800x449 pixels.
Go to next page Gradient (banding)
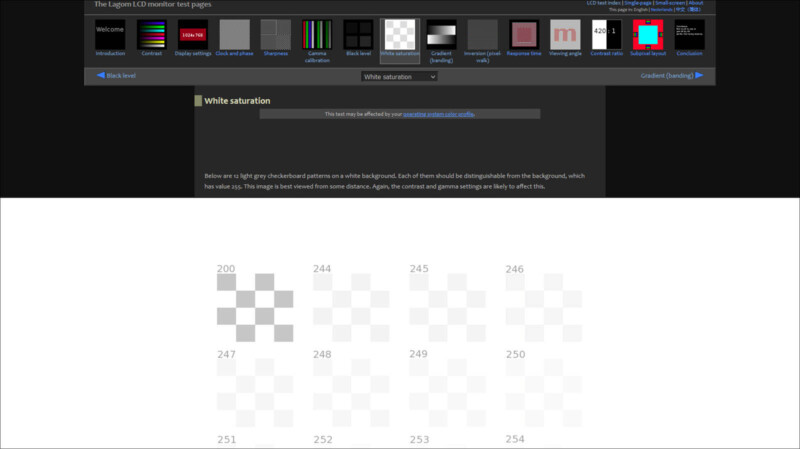point(671,75)
